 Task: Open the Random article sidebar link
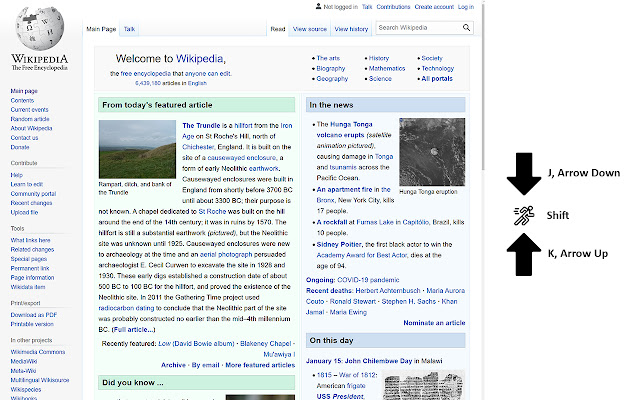pos(30,119)
